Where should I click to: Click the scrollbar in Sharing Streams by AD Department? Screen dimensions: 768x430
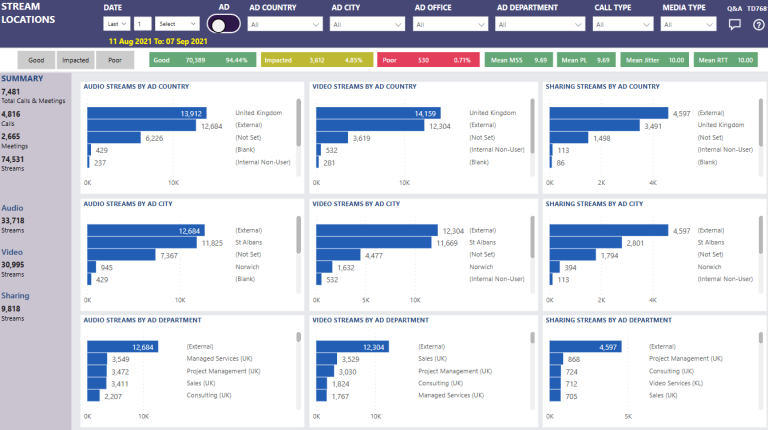761,337
